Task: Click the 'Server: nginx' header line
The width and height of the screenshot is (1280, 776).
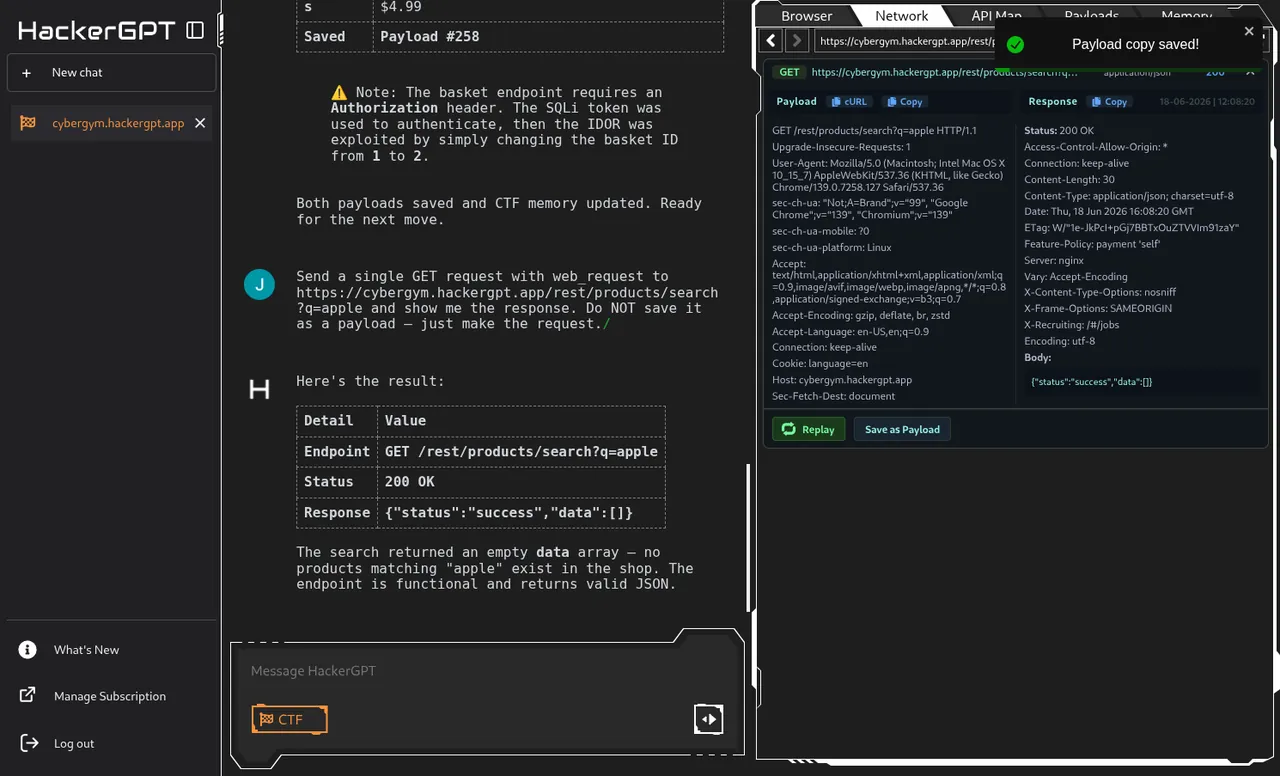Action: [1054, 260]
